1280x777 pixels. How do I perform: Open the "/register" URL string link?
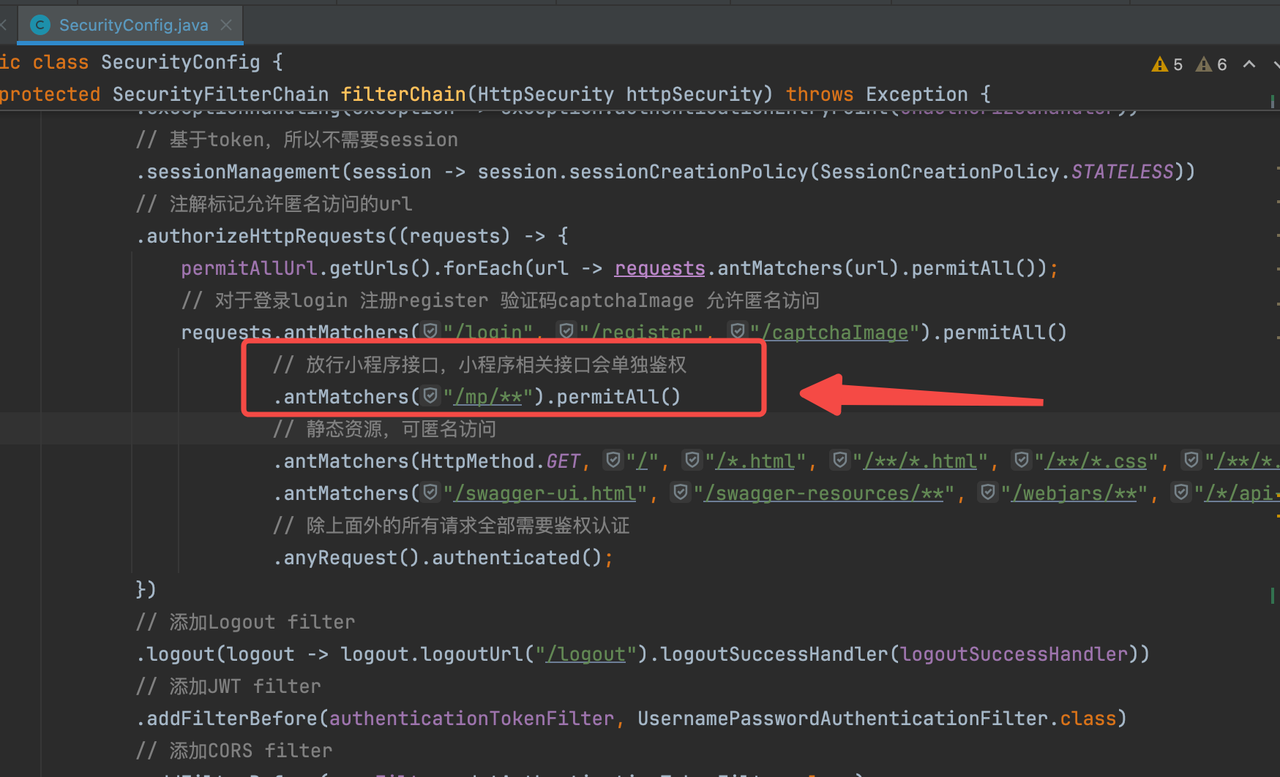pos(641,332)
